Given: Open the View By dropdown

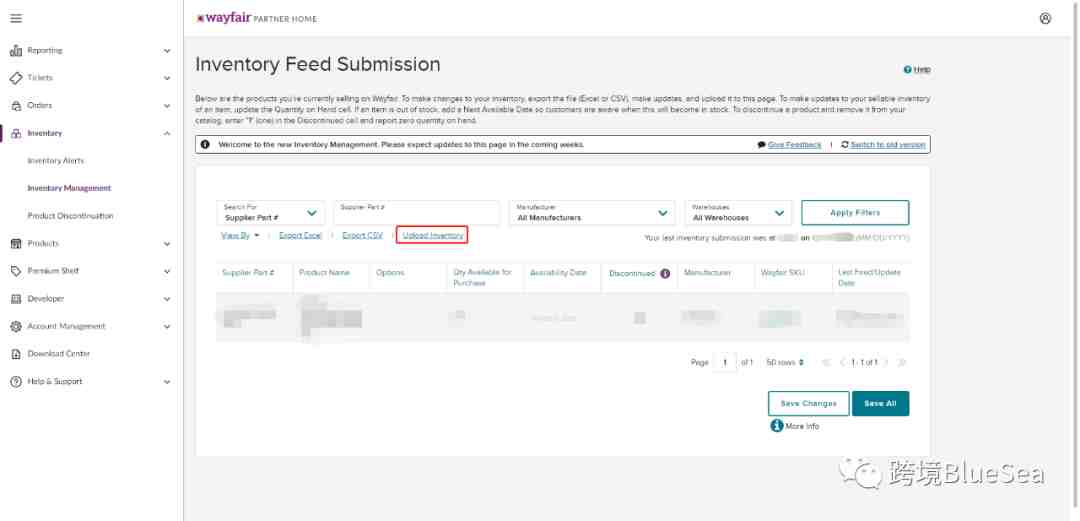Looking at the screenshot, I should (240, 236).
